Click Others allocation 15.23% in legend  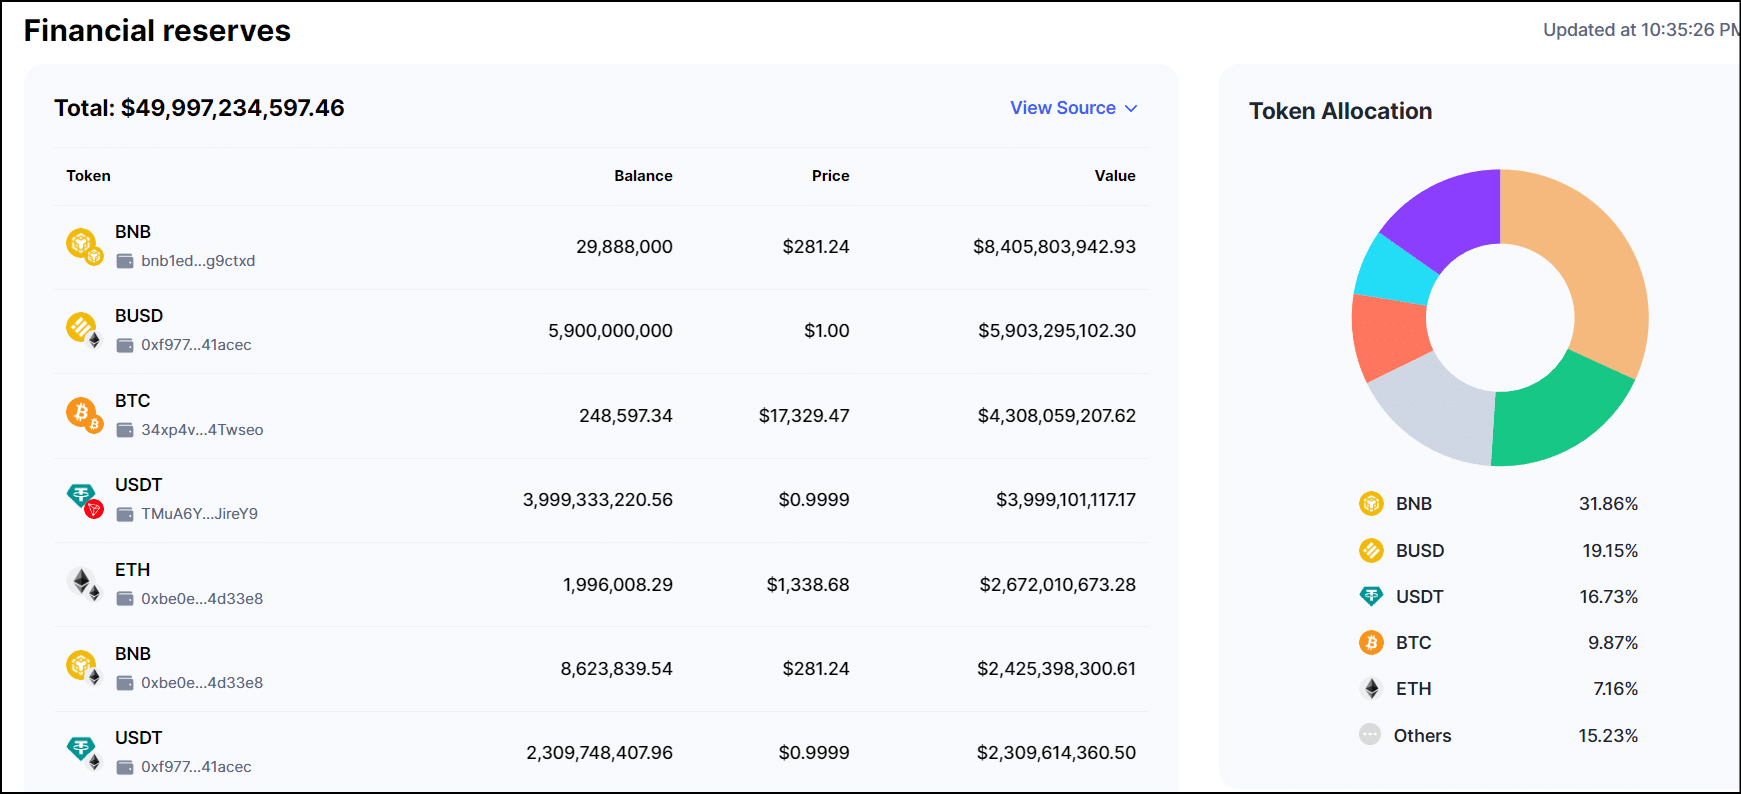(x=1608, y=736)
